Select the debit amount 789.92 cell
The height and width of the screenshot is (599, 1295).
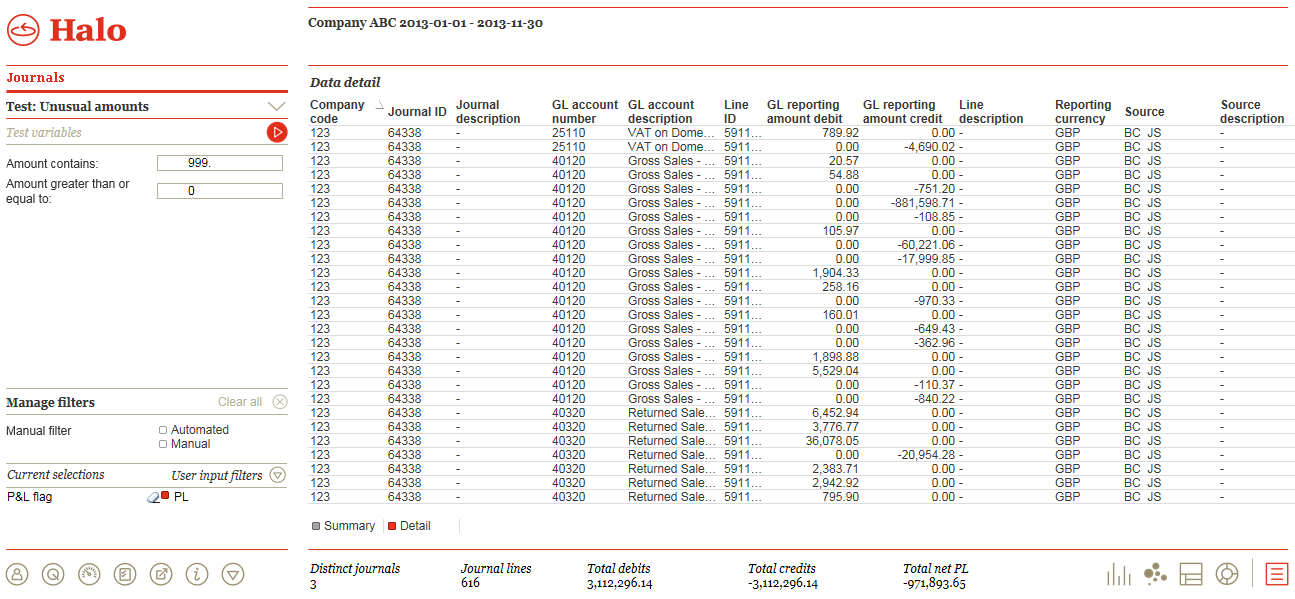pos(840,133)
